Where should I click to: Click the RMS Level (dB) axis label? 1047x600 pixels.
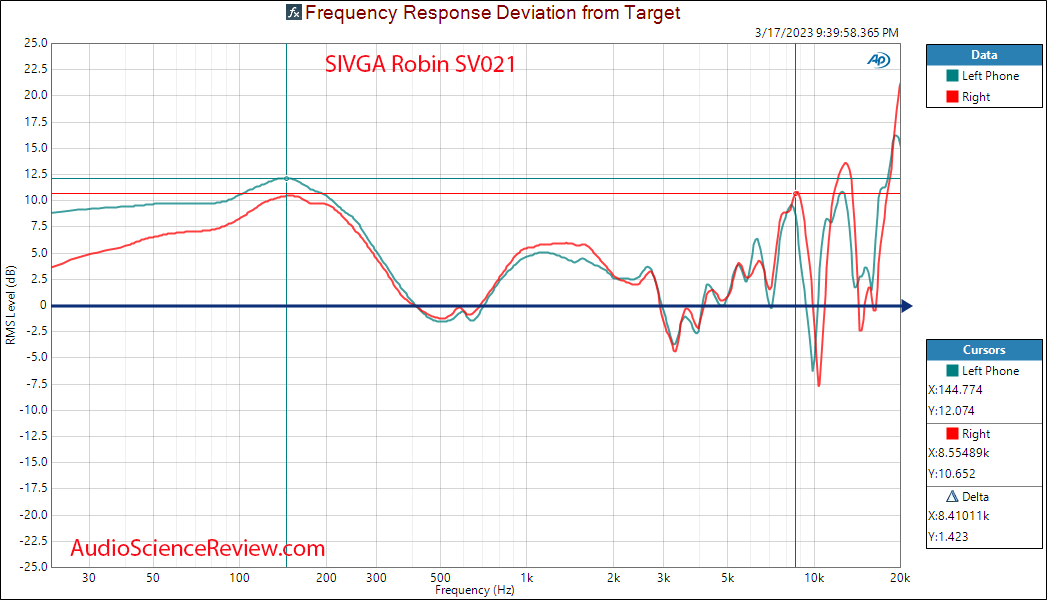10,305
